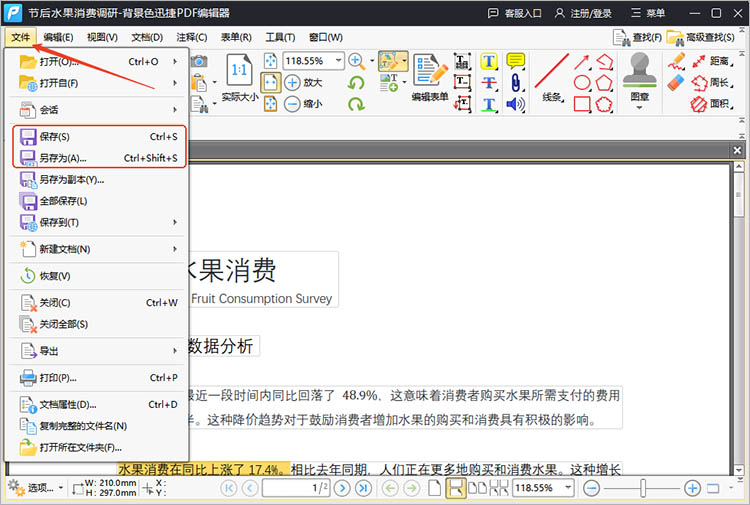The height and width of the screenshot is (505, 750).
Task: Click the magnifier zoom tool icon
Action: (356, 61)
